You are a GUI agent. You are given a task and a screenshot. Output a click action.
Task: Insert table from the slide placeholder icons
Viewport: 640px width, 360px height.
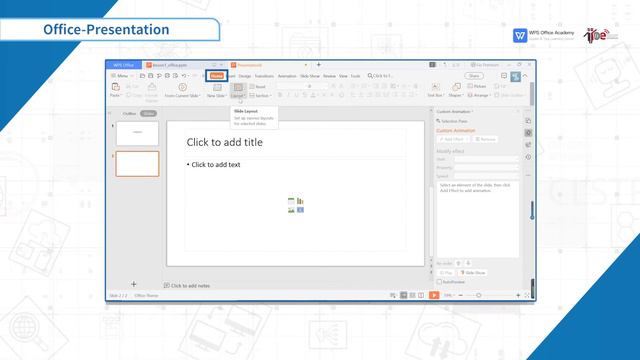(291, 201)
